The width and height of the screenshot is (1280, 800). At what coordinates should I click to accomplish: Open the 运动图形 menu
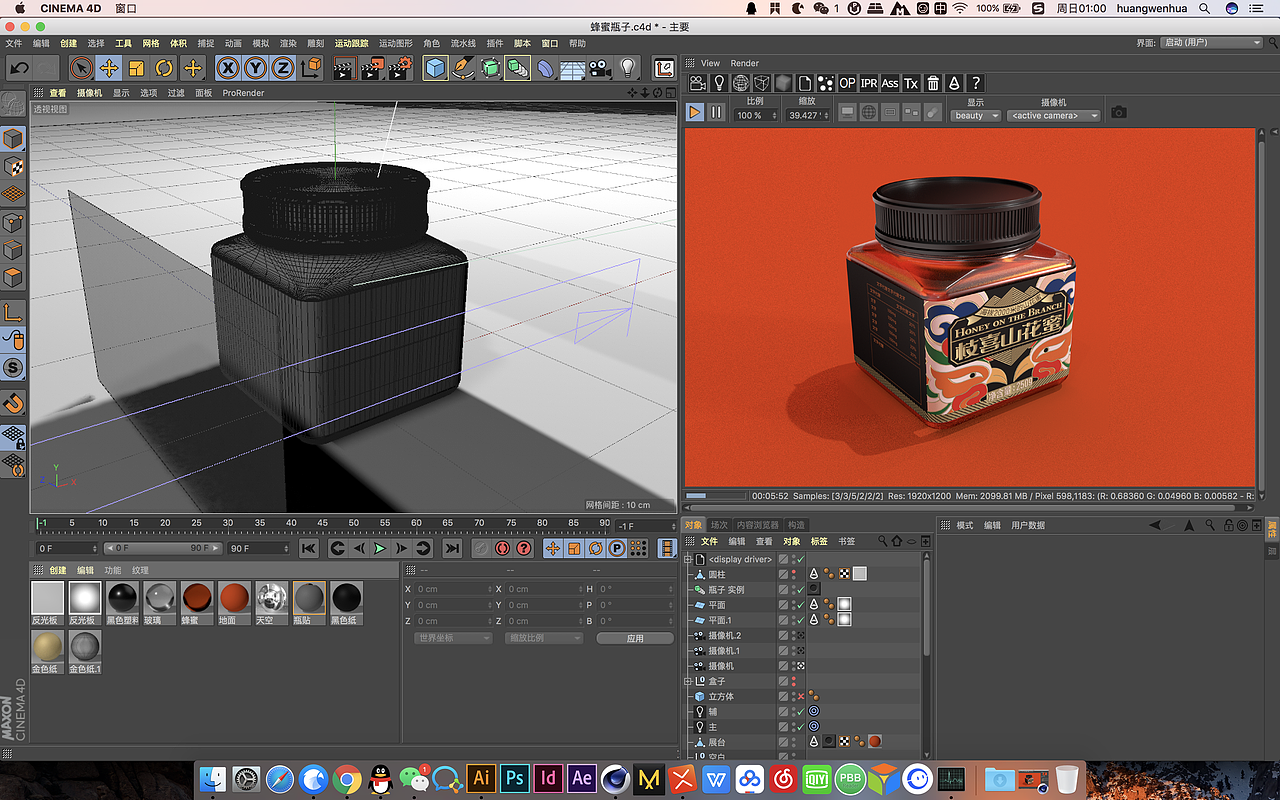tap(395, 43)
